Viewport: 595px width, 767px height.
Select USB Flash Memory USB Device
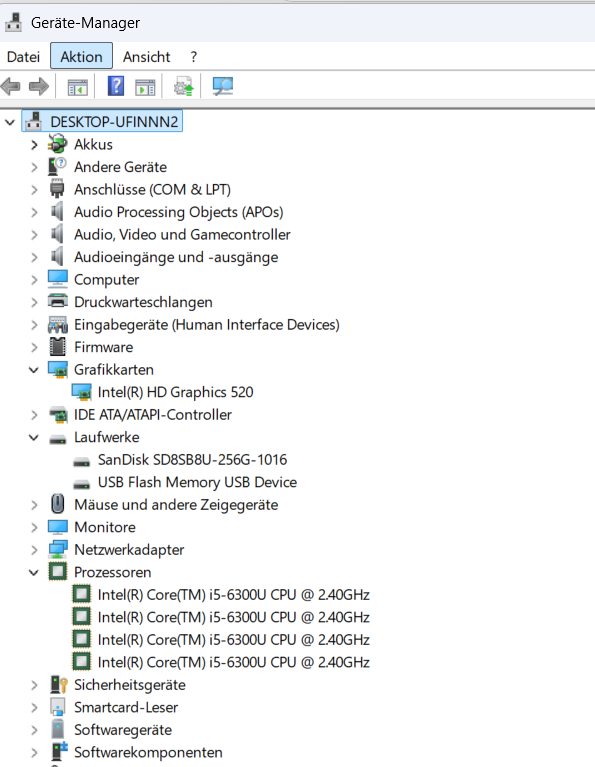point(197,482)
